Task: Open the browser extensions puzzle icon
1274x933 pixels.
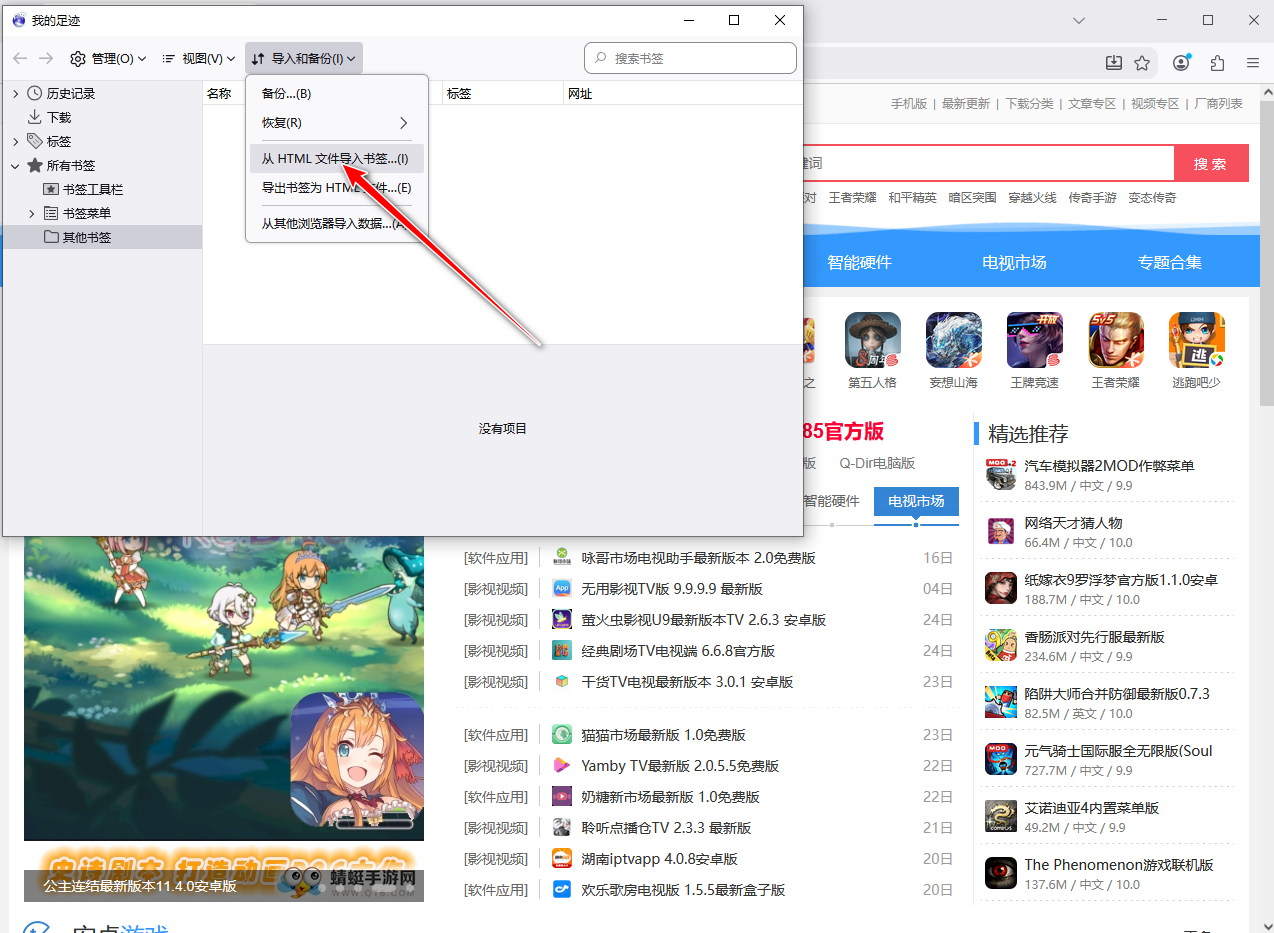Action: pyautogui.click(x=1217, y=63)
